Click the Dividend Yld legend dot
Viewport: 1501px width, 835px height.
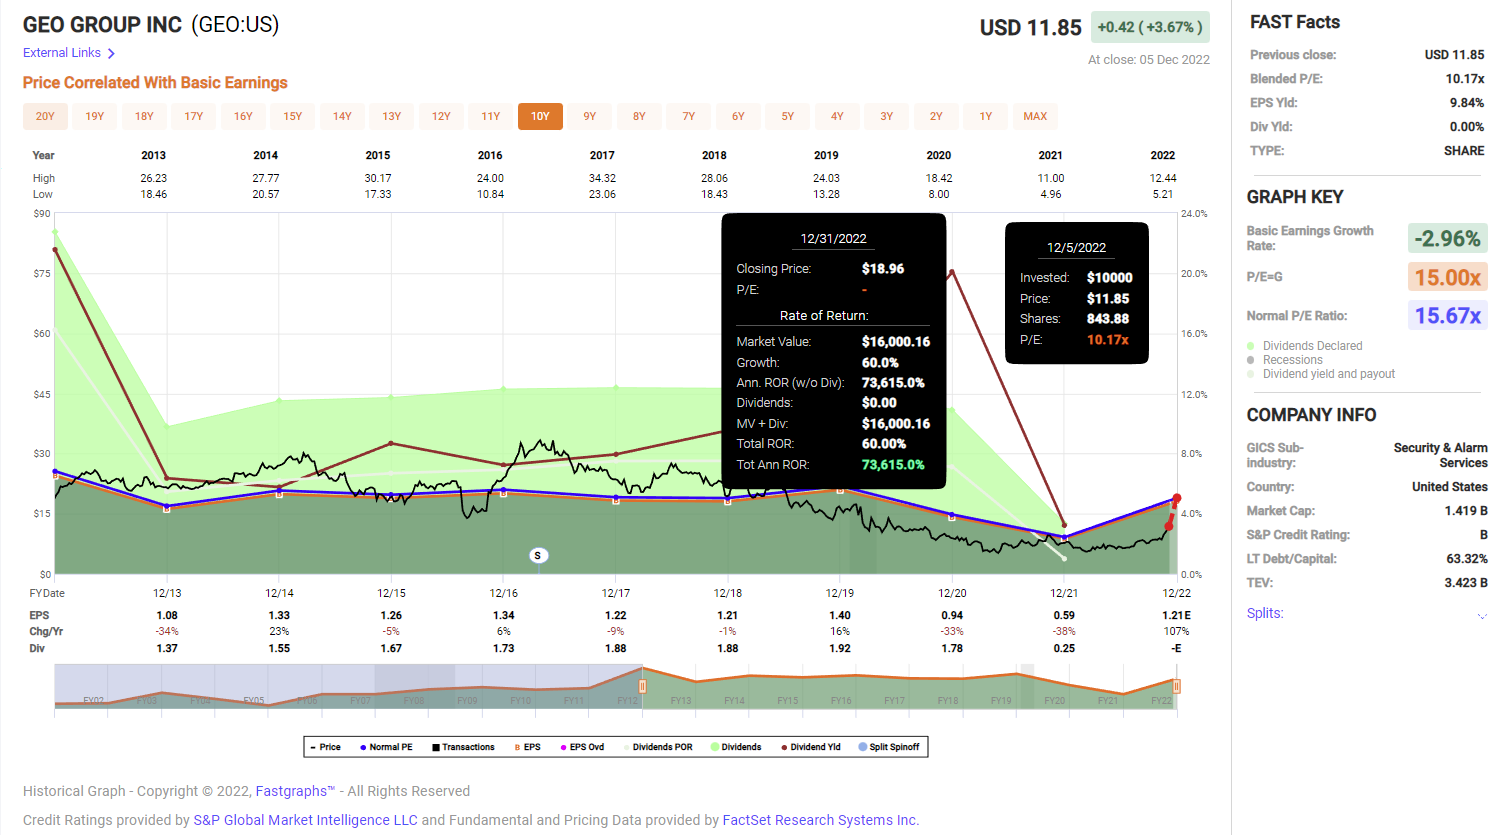pyautogui.click(x=783, y=746)
